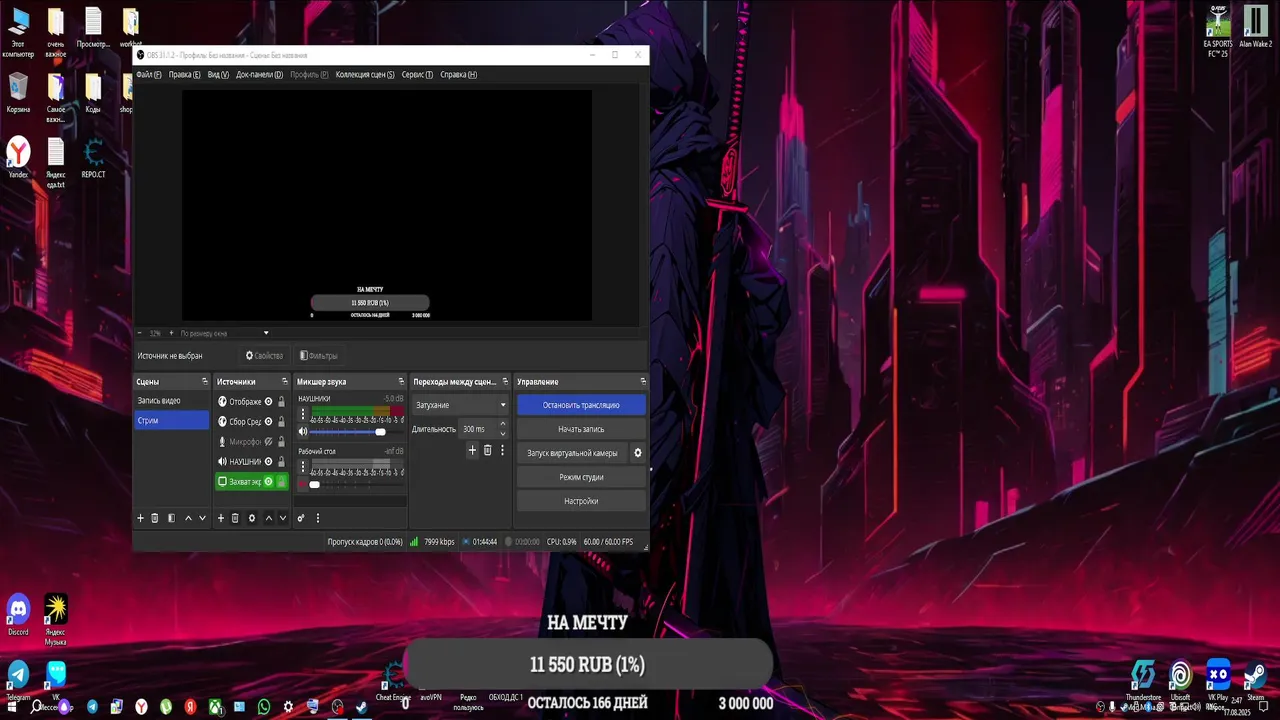Toggle visibility of Сбор Сред source

point(268,422)
